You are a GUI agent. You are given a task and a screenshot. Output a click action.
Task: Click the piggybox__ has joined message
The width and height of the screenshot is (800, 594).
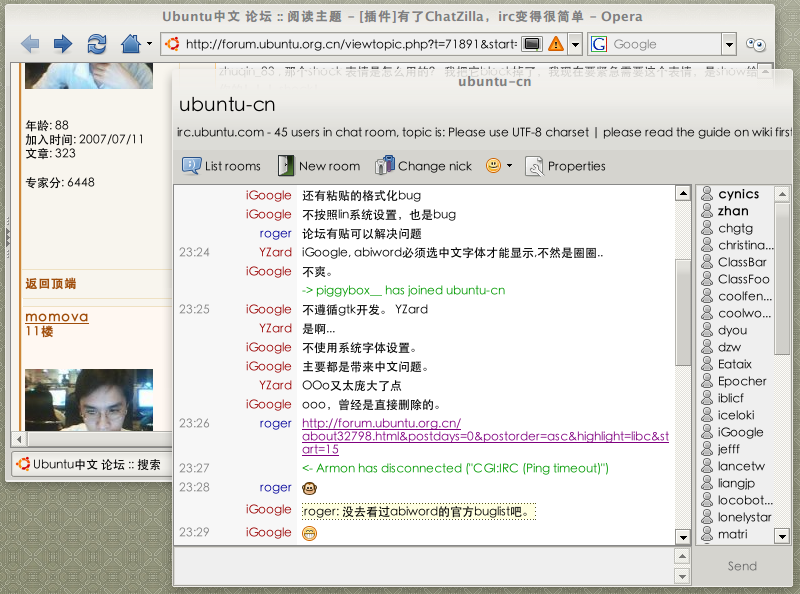(x=404, y=290)
